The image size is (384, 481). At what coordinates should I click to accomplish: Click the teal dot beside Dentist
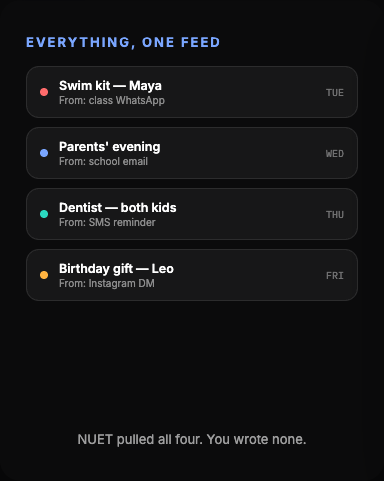click(x=44, y=214)
